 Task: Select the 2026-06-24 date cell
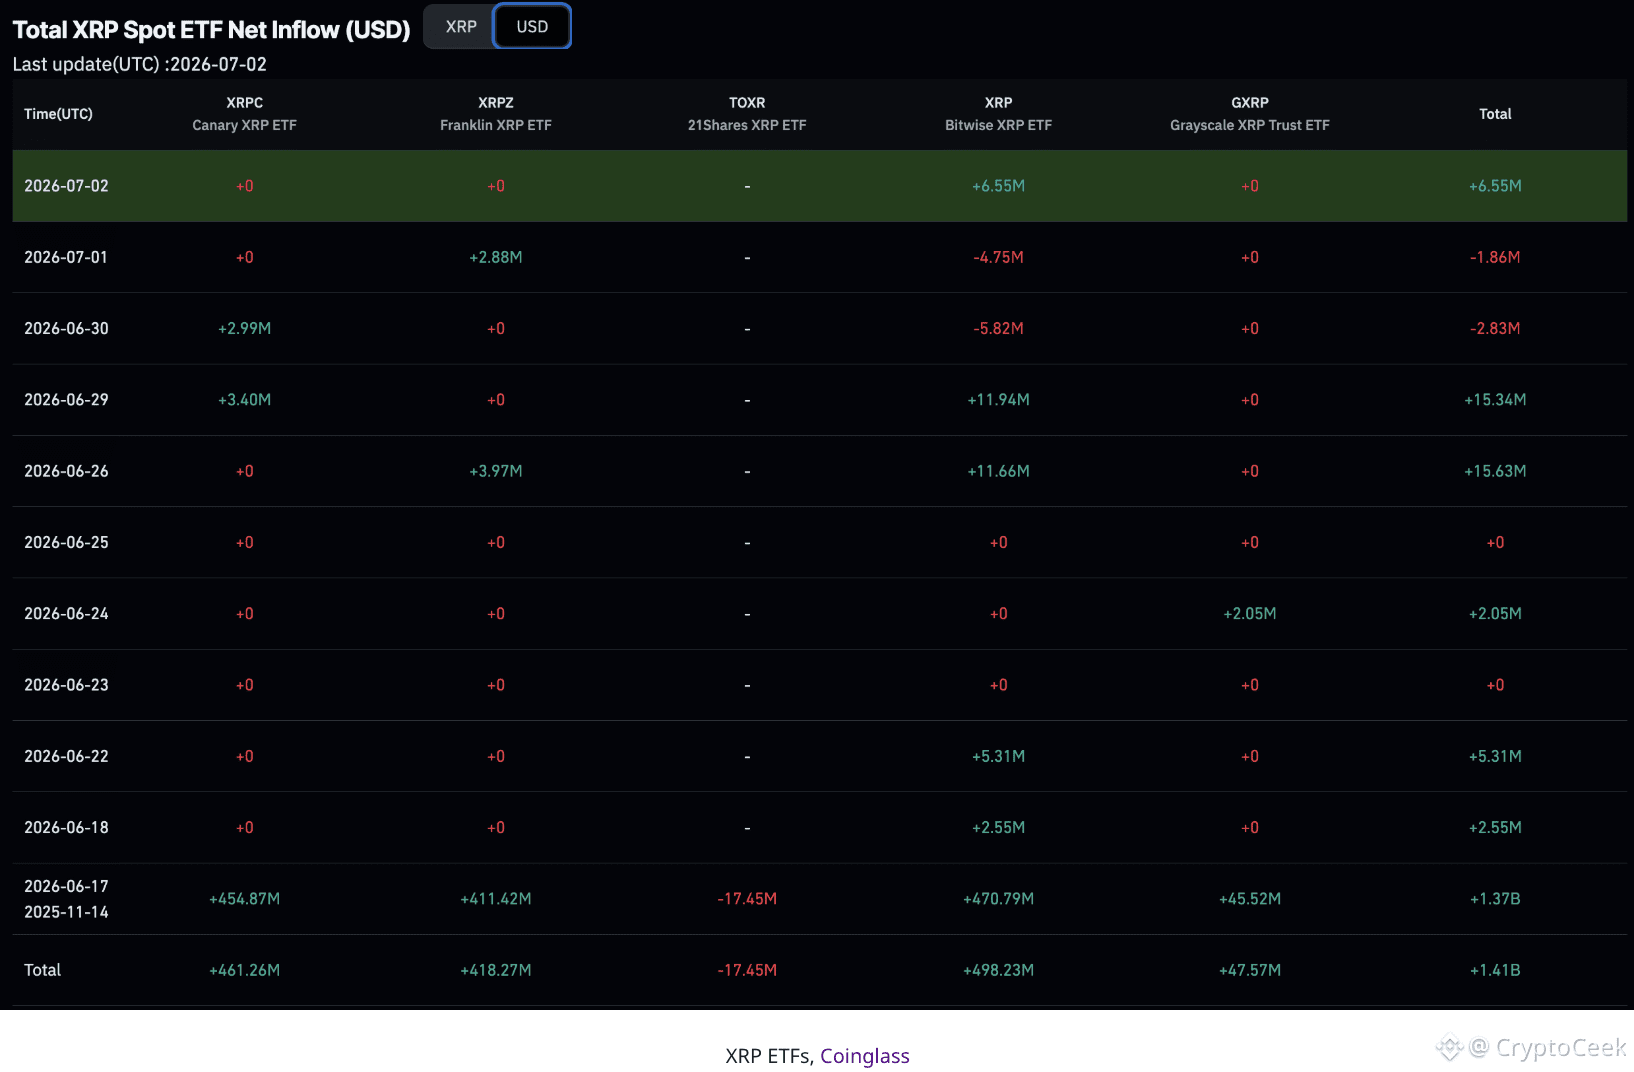pyautogui.click(x=66, y=614)
